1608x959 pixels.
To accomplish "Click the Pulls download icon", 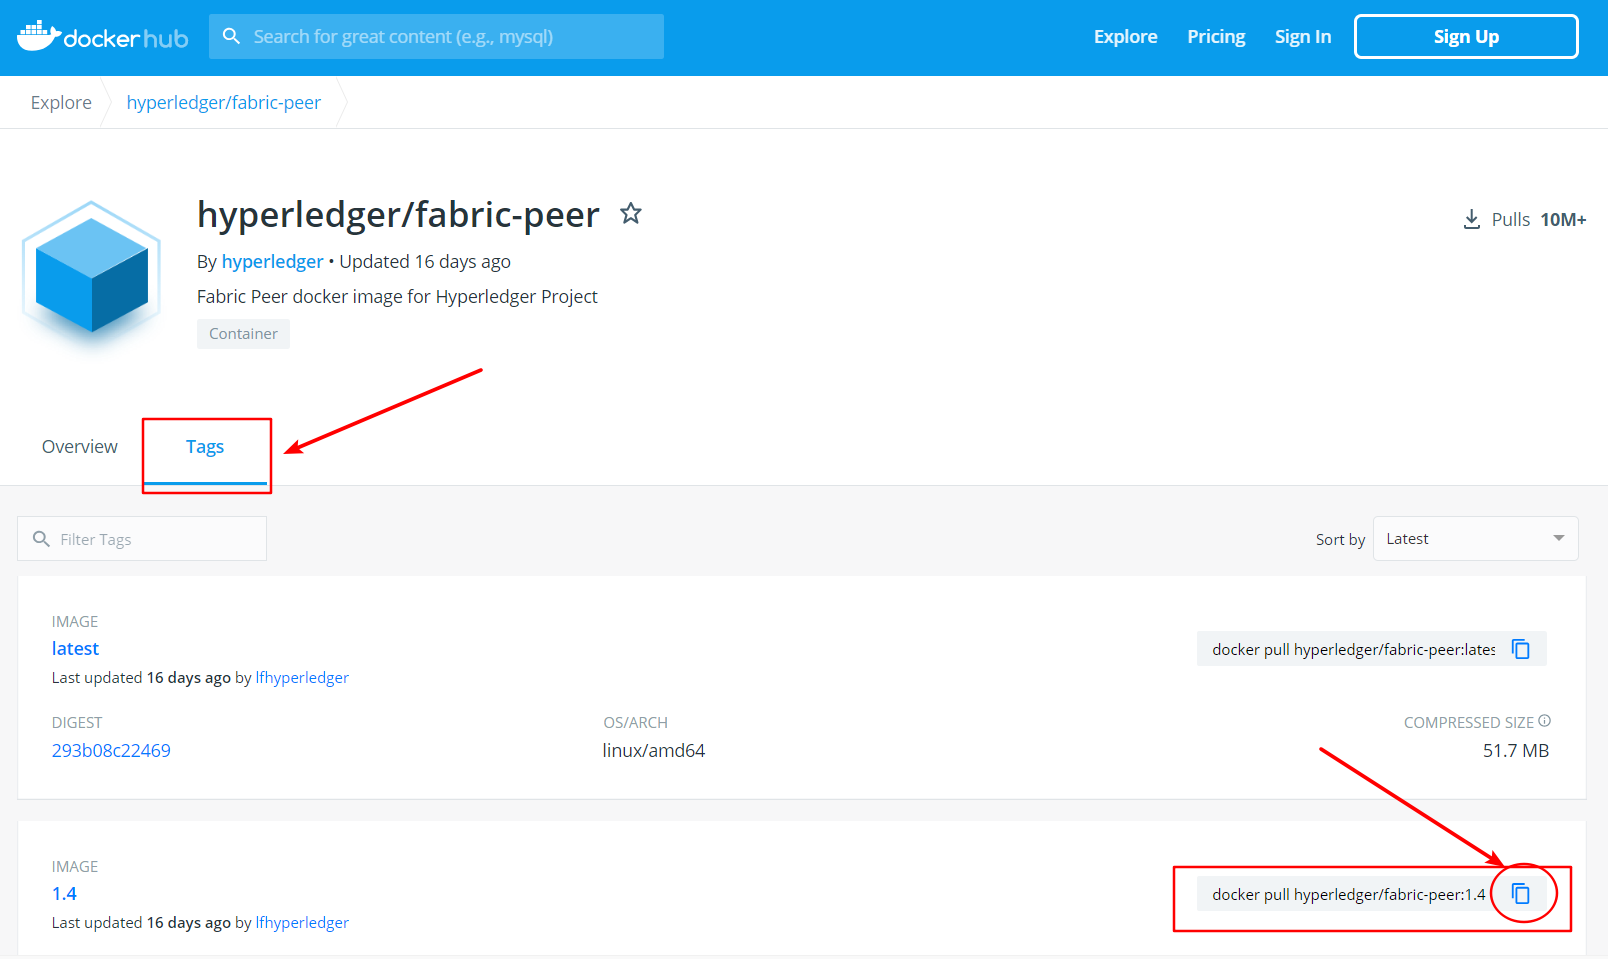I will [1471, 219].
